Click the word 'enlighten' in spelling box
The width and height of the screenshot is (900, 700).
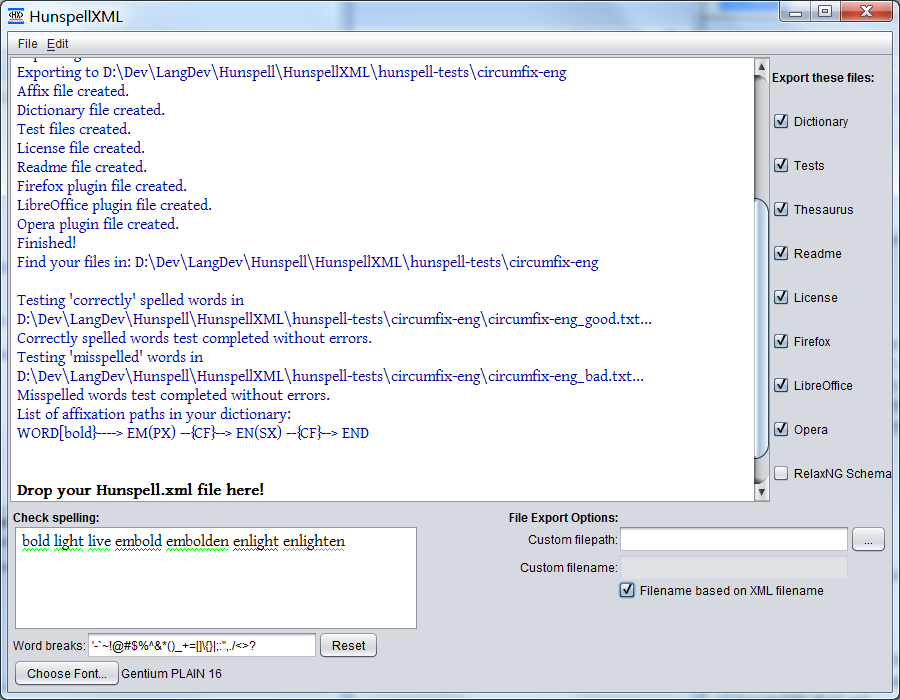pos(313,541)
